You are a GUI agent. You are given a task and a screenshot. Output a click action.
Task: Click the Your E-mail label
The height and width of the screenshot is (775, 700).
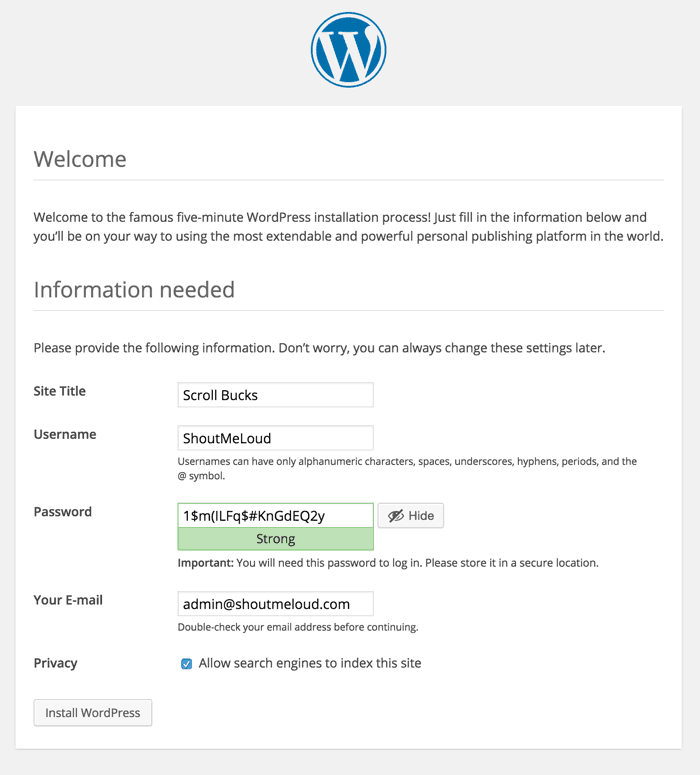click(x=68, y=600)
